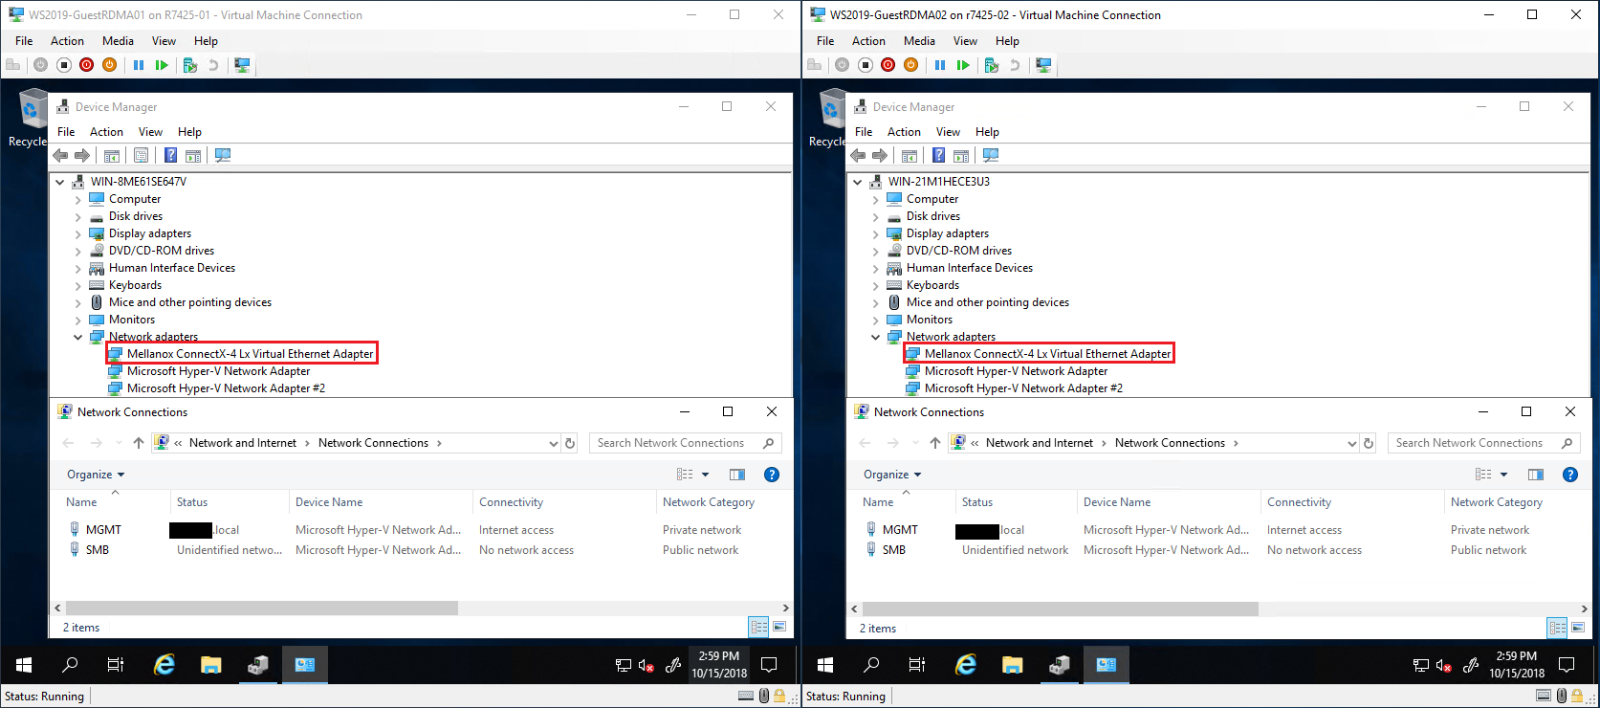Open Media menu in GuestRDMA01 window
1600x708 pixels.
pos(117,41)
